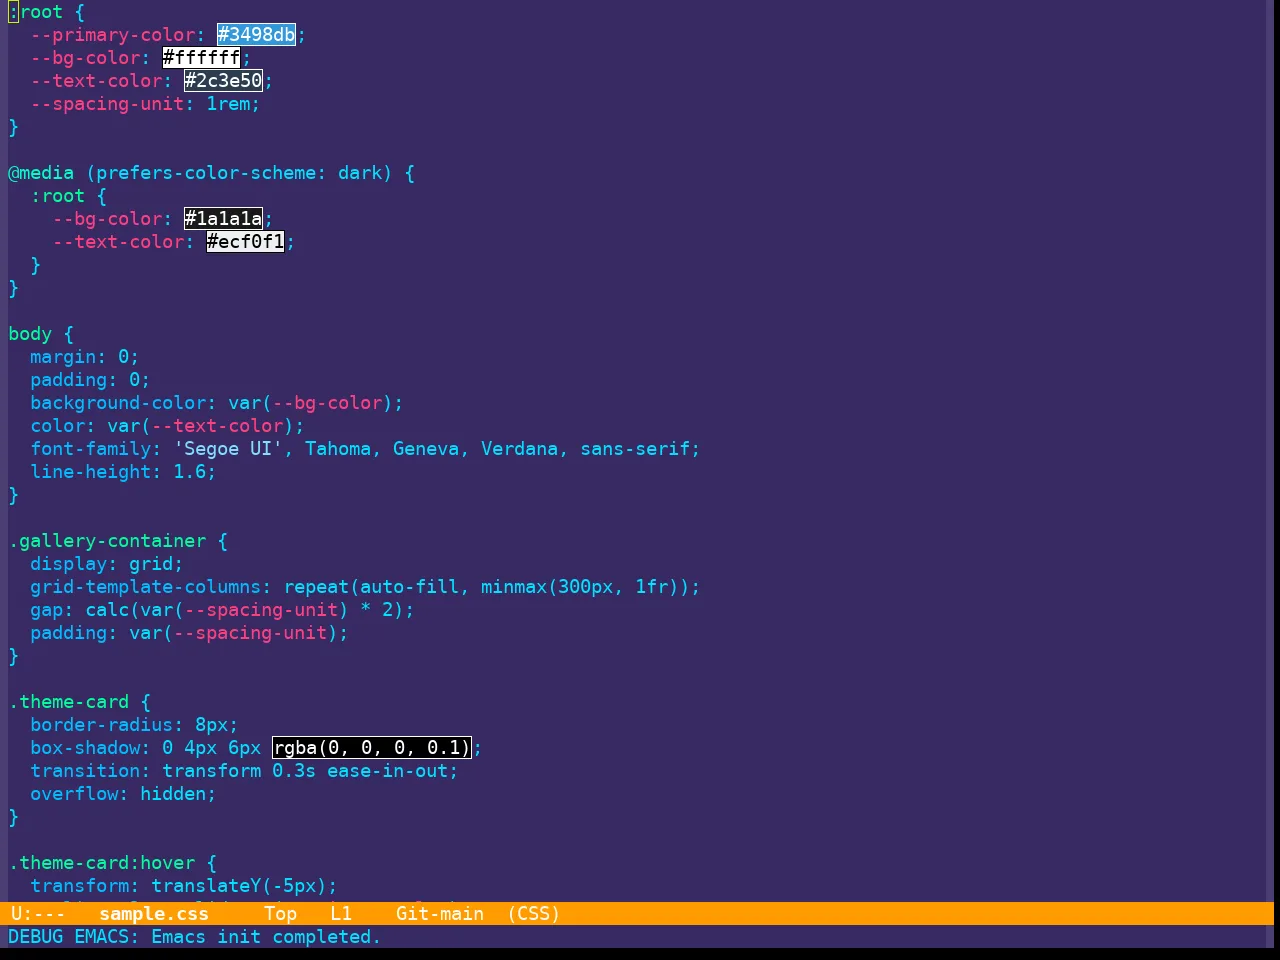Click 'transition: transform 0.3s ease-in-out;' line
The width and height of the screenshot is (1280, 960).
244,771
